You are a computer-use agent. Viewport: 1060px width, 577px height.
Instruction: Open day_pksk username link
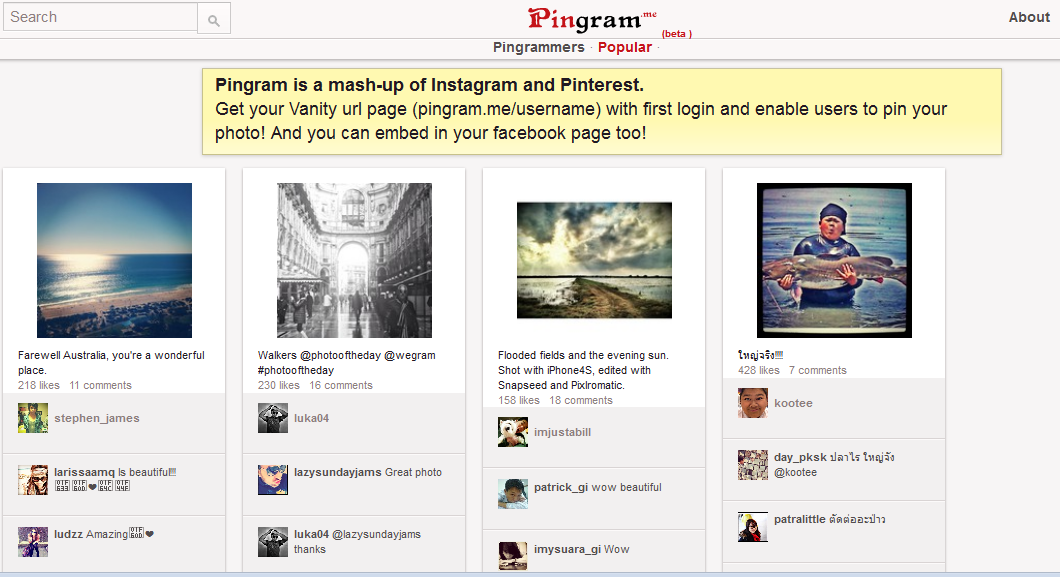click(x=800, y=457)
